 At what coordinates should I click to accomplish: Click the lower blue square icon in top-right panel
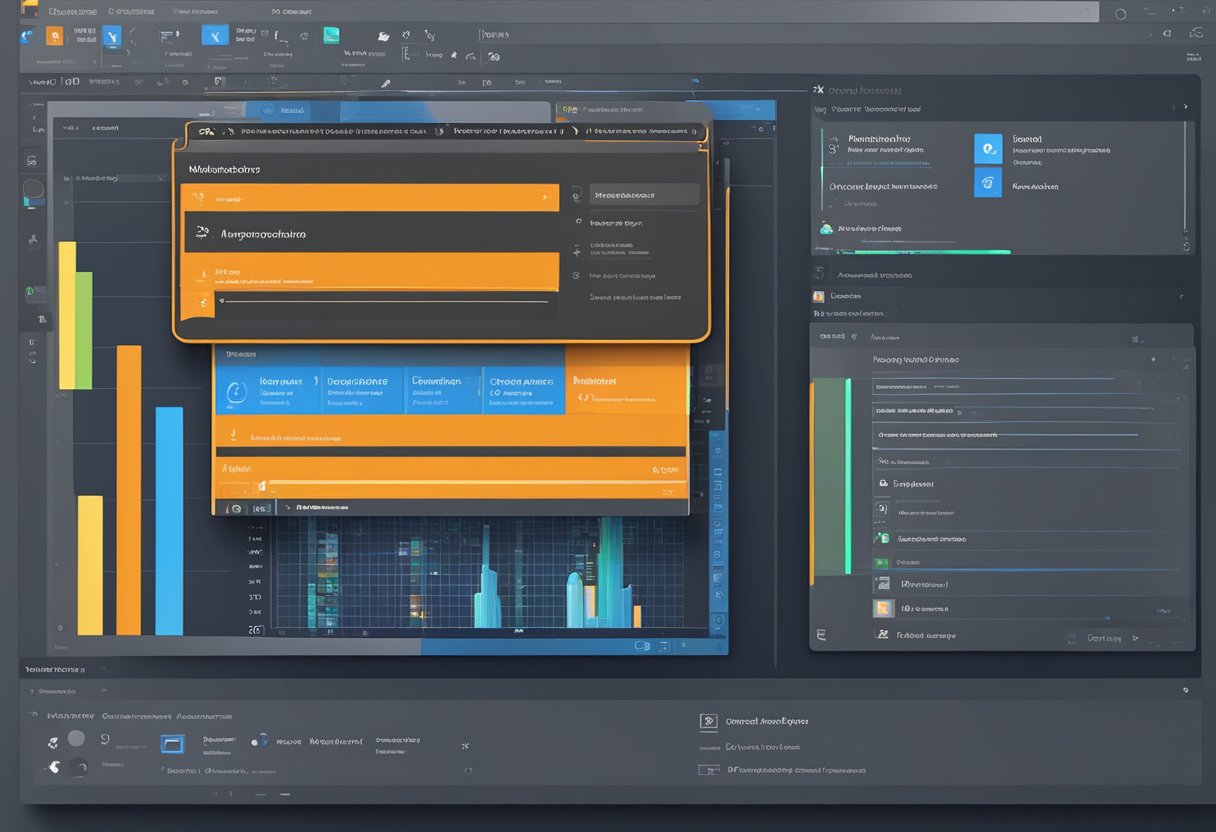tap(988, 182)
